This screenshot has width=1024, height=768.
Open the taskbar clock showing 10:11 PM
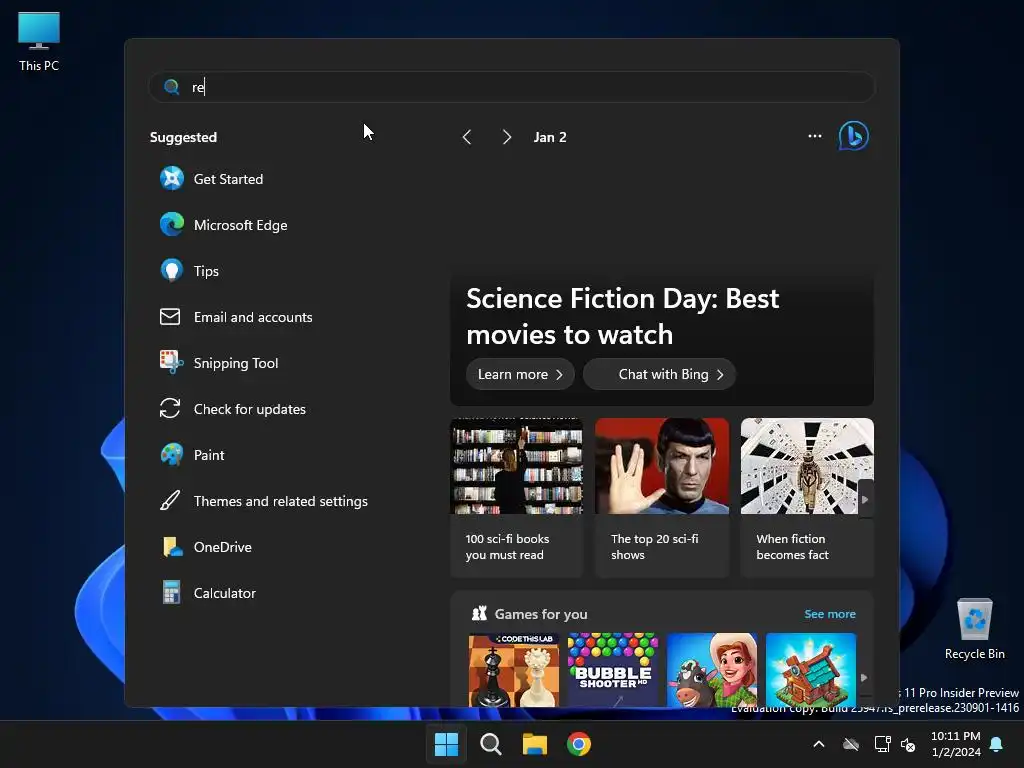click(x=955, y=744)
